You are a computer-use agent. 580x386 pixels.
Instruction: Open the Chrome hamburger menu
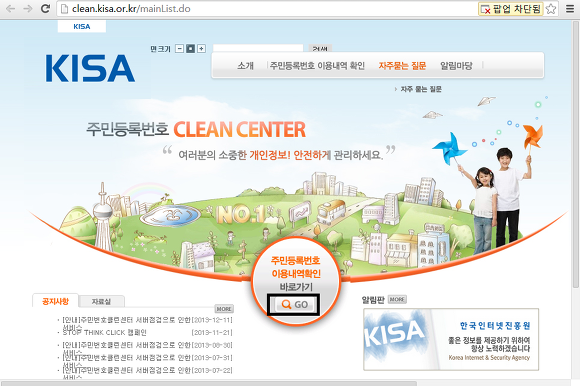pyautogui.click(x=570, y=9)
